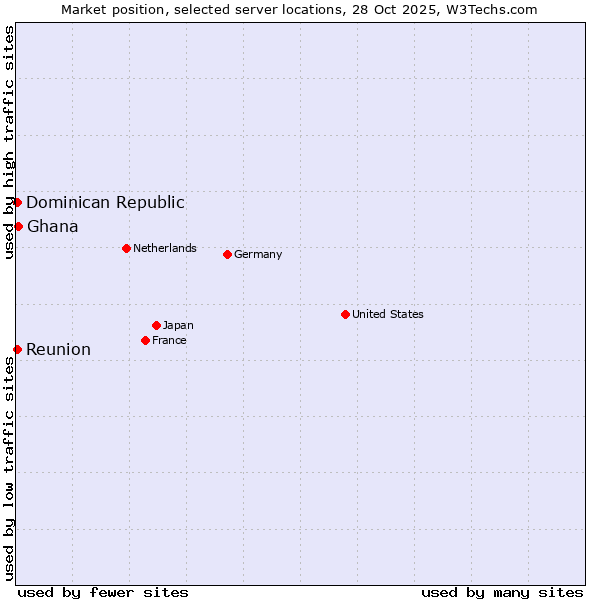Viewport: 600px width, 600px height.
Task: Select the Reunion red data point
Action: pos(17,349)
